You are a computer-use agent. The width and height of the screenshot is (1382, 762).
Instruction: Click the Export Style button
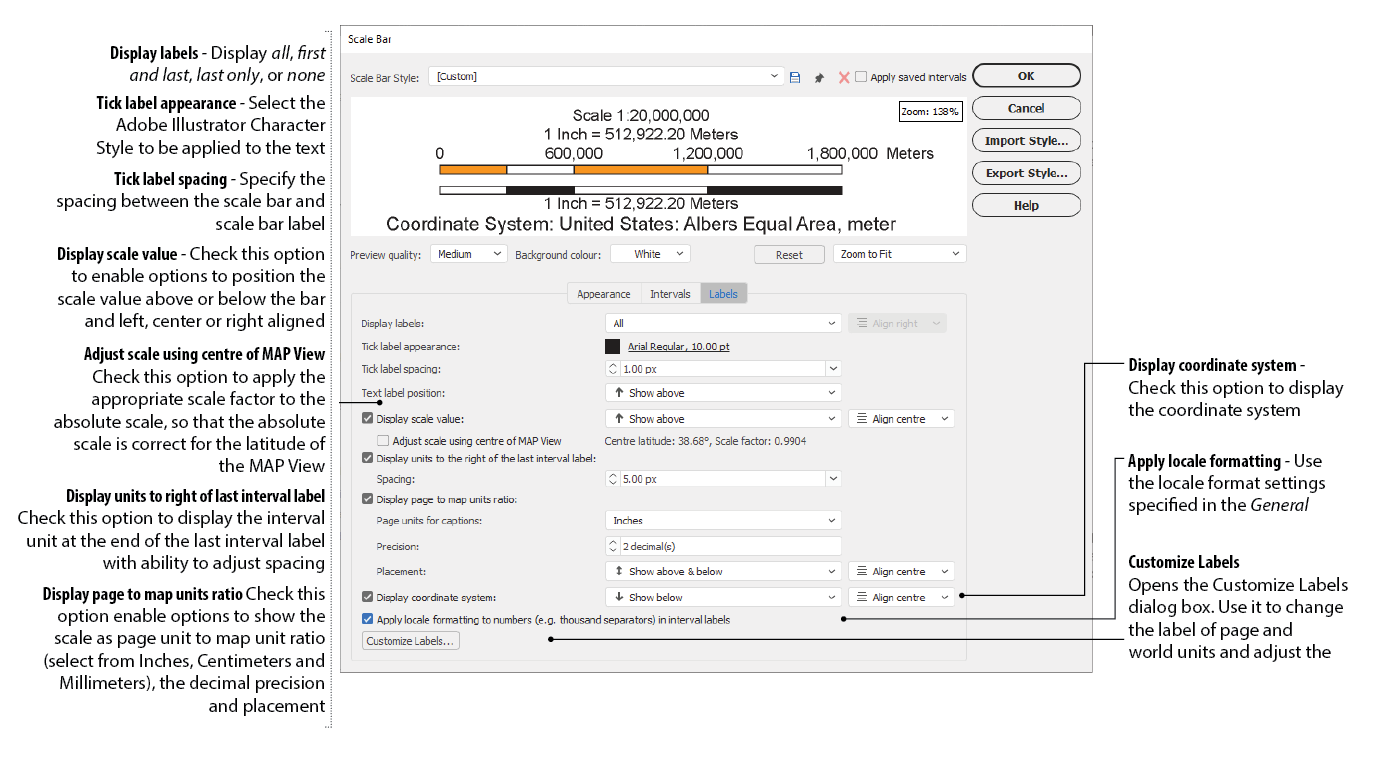pyautogui.click(x=1026, y=173)
